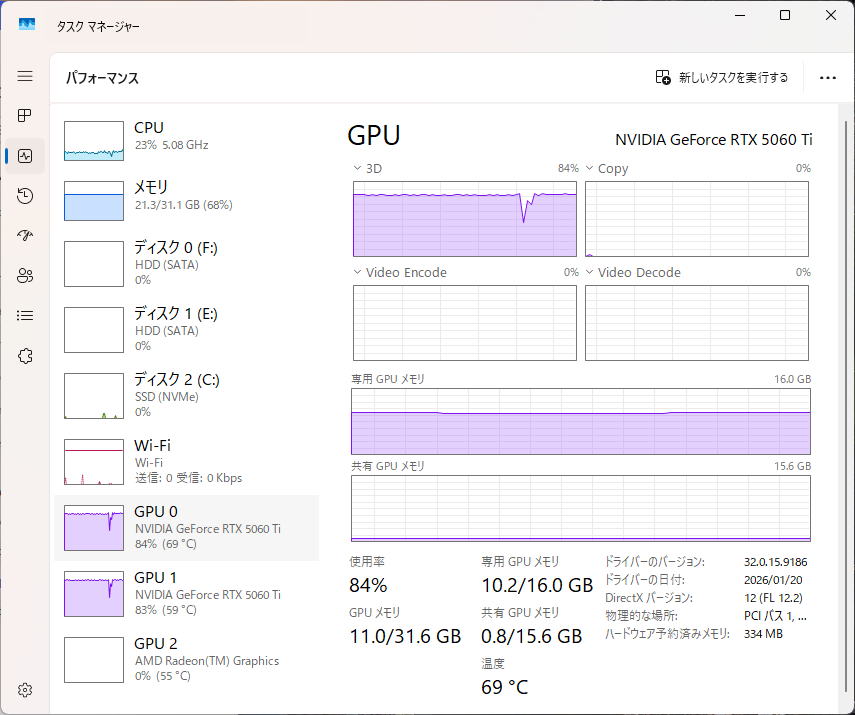Click the 334 MB reserved memory value
The image size is (855, 715).
click(763, 634)
